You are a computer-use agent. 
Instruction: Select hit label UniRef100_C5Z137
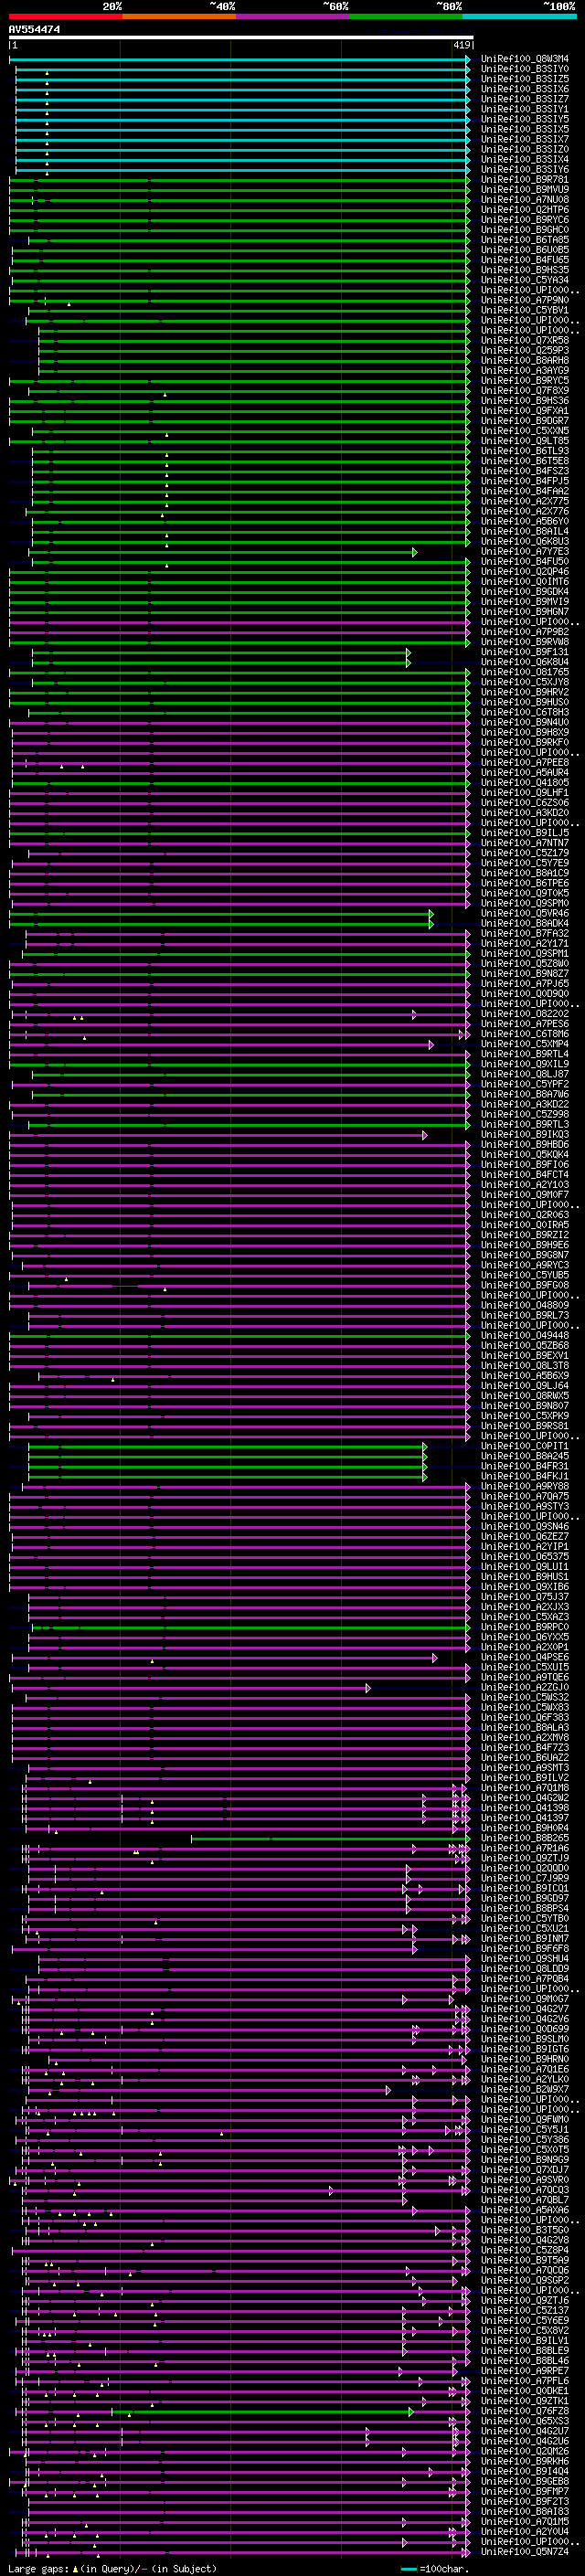(525, 2311)
